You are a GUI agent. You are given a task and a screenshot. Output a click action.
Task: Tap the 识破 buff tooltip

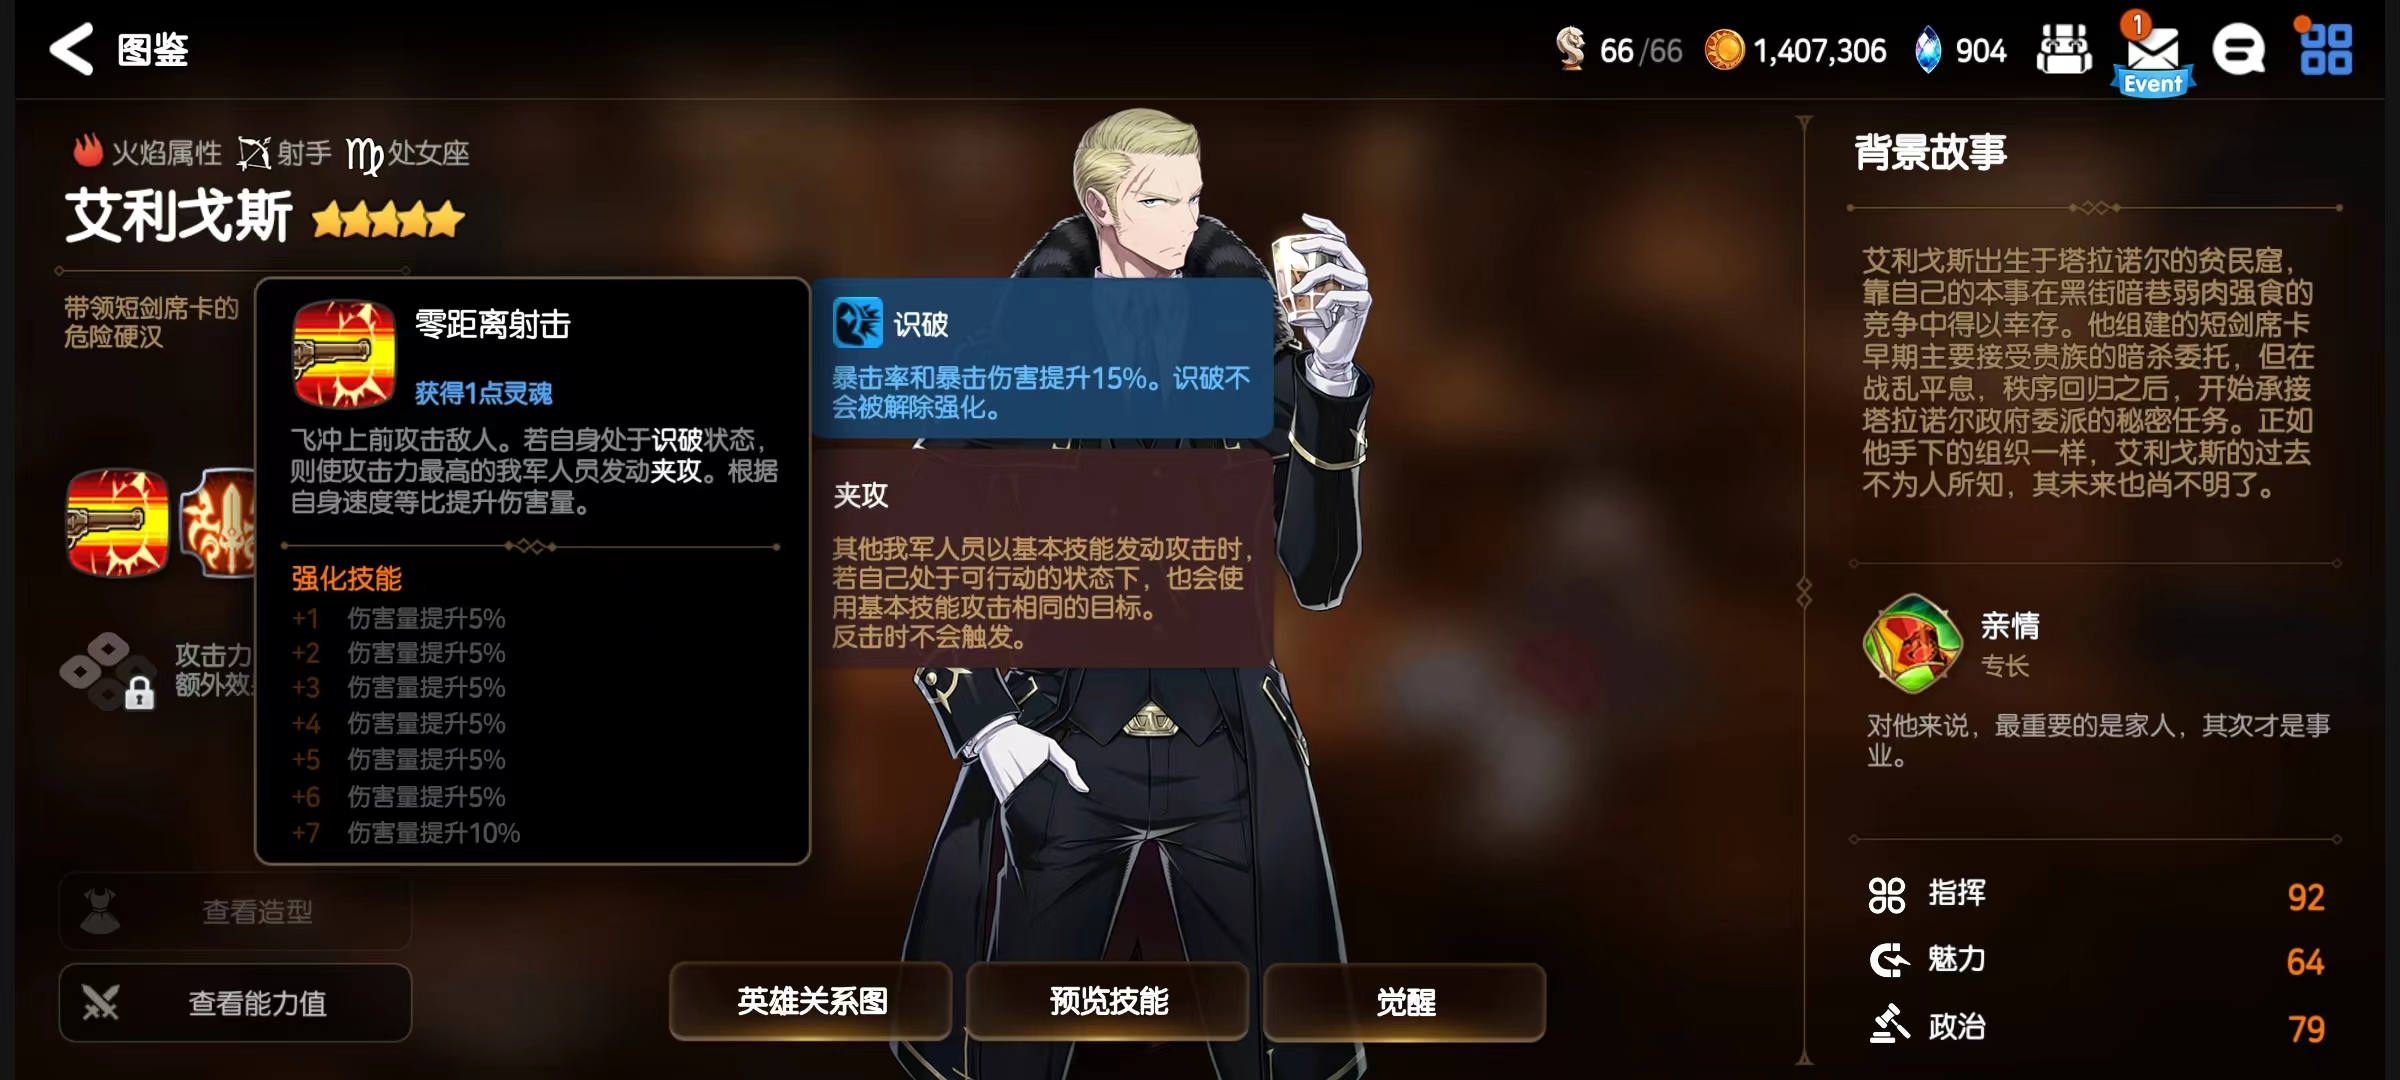pyautogui.click(x=1043, y=358)
